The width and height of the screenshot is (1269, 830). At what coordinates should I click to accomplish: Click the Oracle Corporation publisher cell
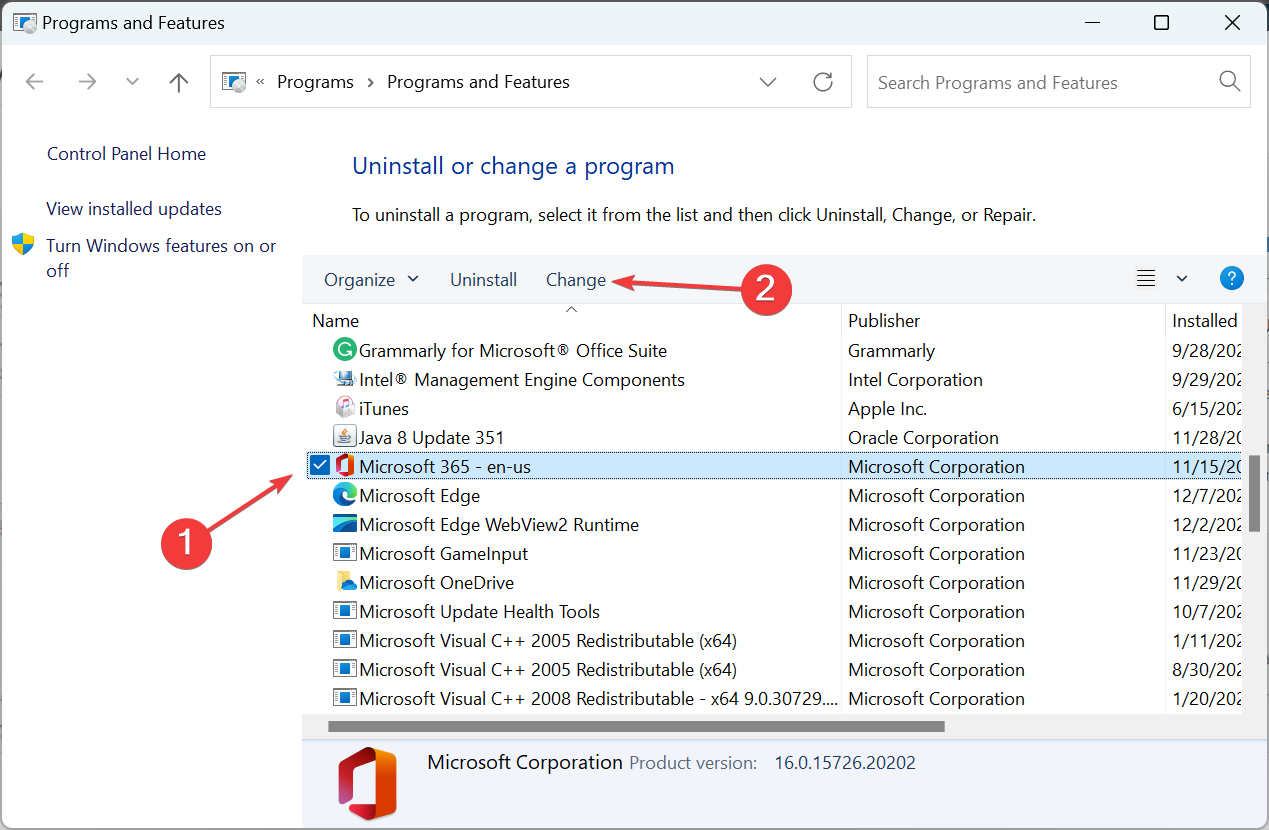923,437
